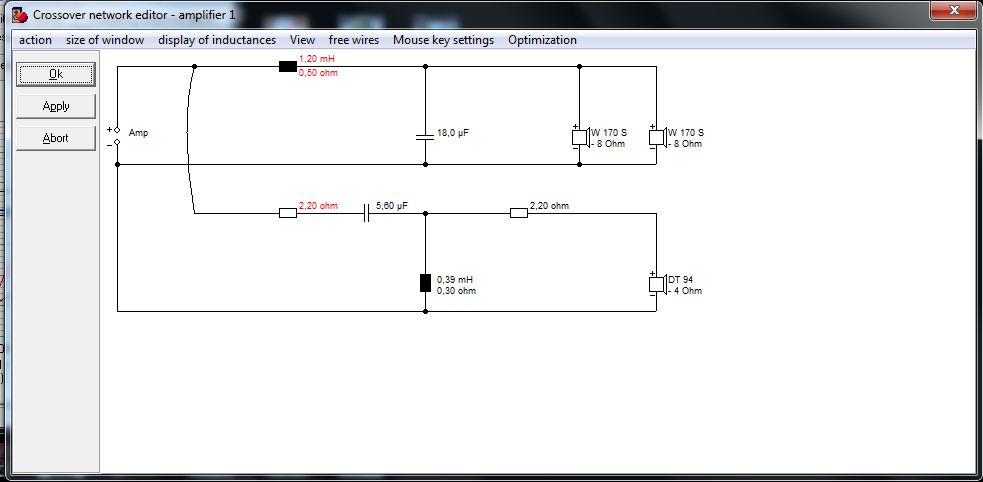Open Mouse key settings menu
The width and height of the screenshot is (983, 482).
[443, 40]
